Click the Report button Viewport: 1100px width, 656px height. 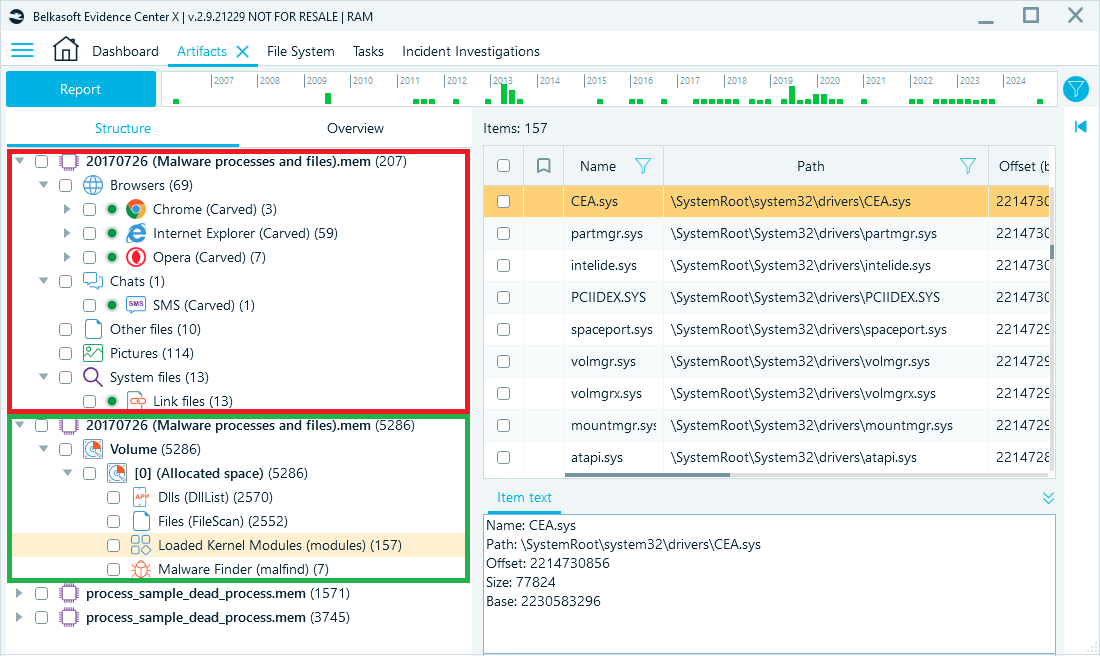[80, 89]
